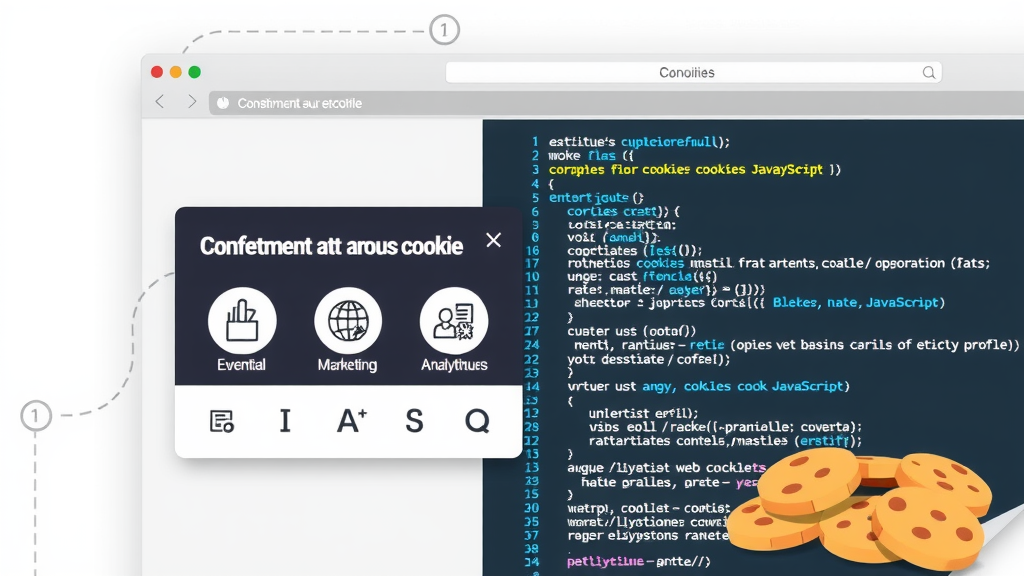
Task: Toggle the Evential cookie category
Action: click(241, 320)
